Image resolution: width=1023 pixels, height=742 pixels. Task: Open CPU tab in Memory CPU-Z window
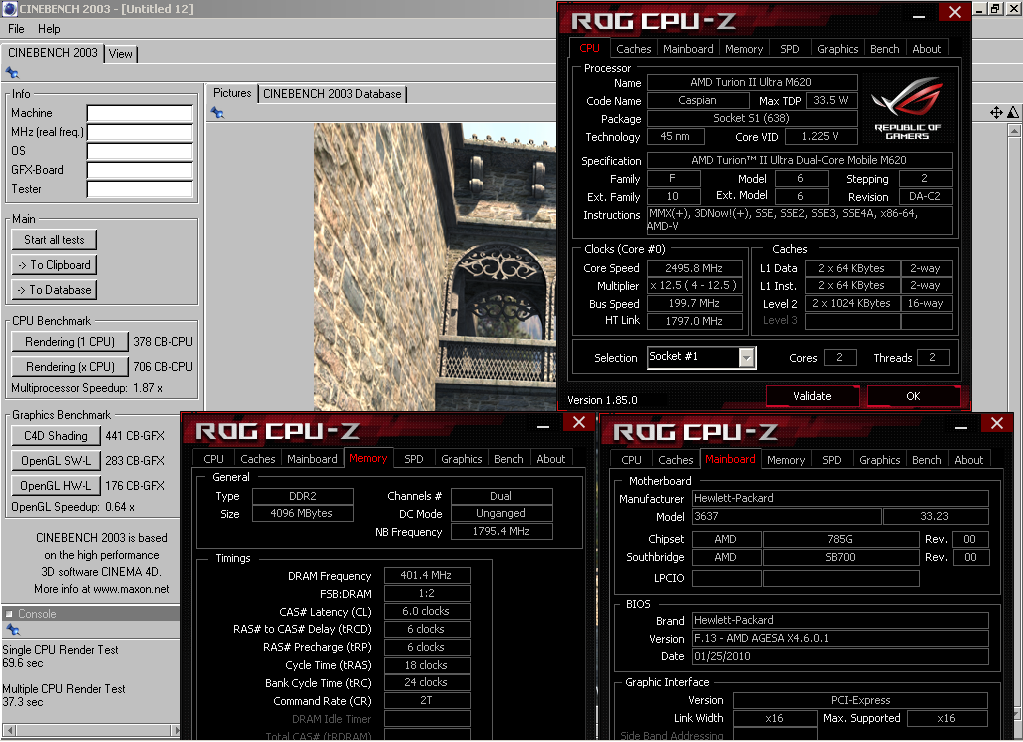point(213,459)
